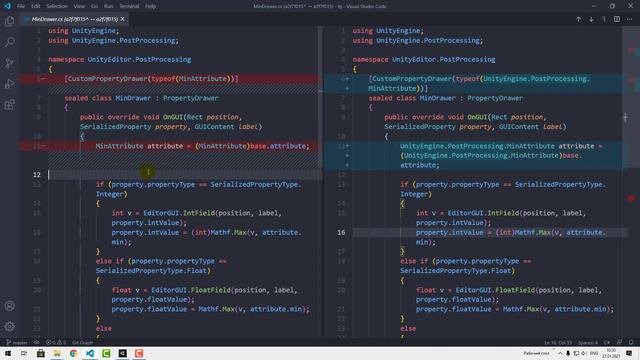Click the minus marker on deleted line 6
The image size is (640, 360).
pyautogui.click(x=43, y=79)
